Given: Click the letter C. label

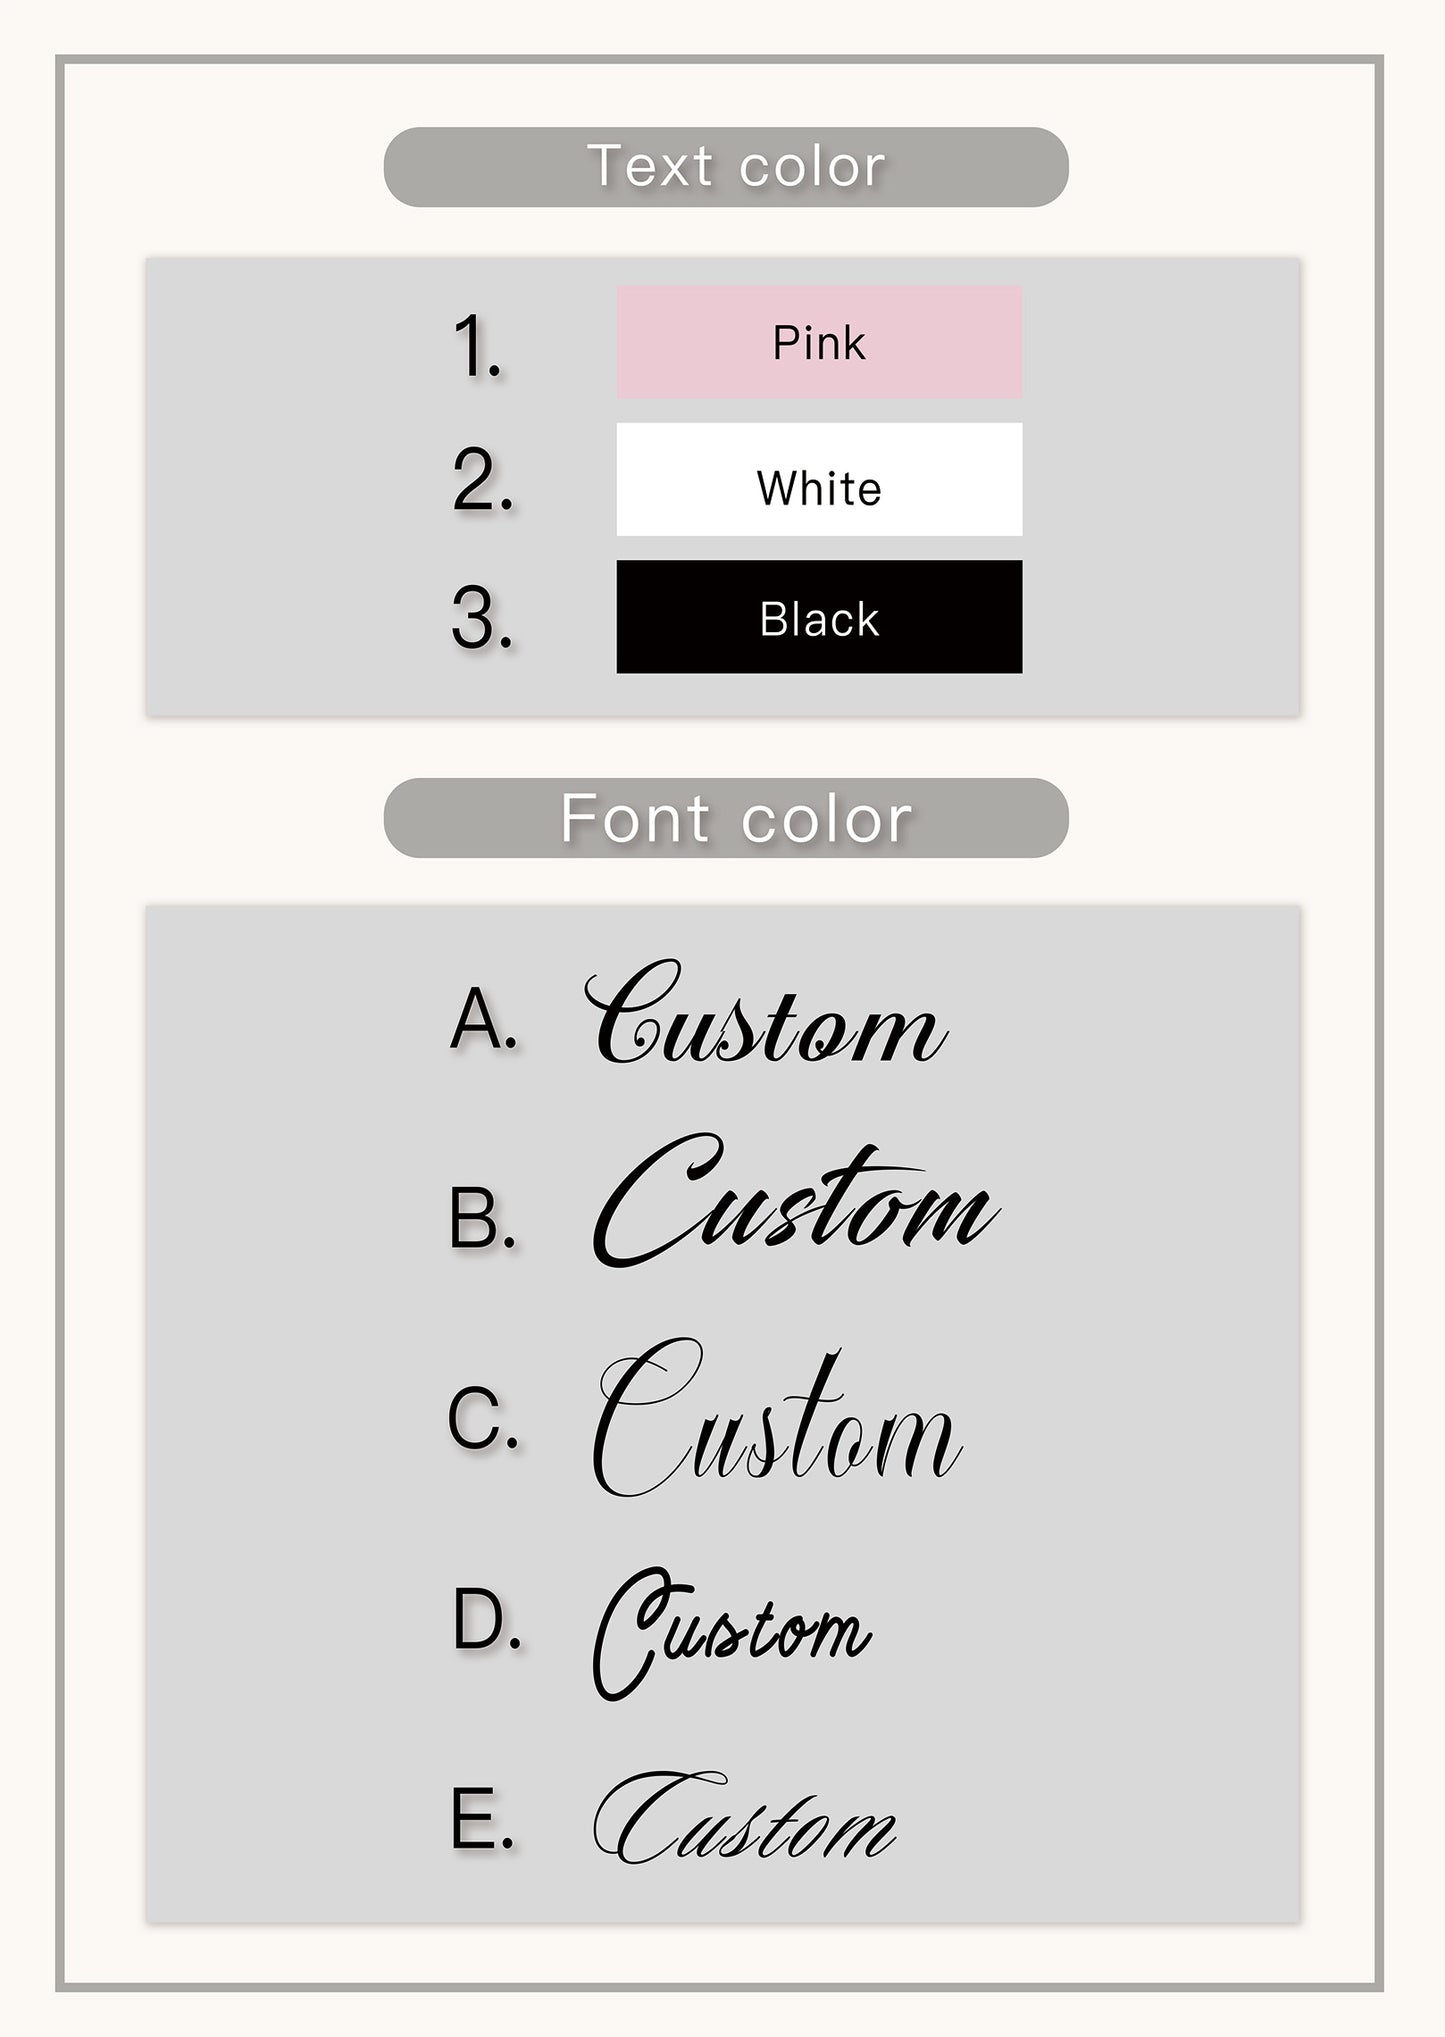Looking at the screenshot, I should (x=484, y=1418).
